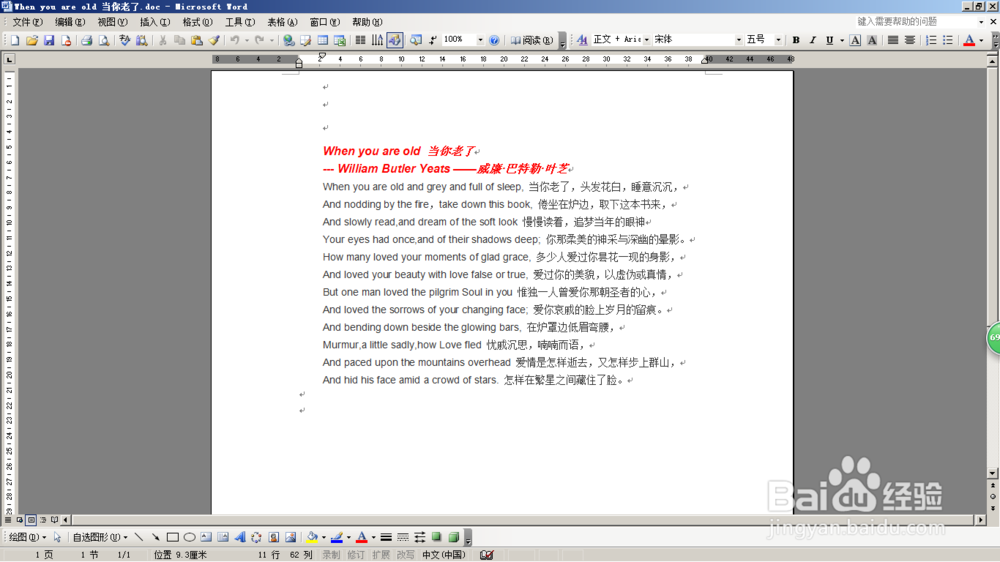Open the 插入 menu

tap(154, 22)
